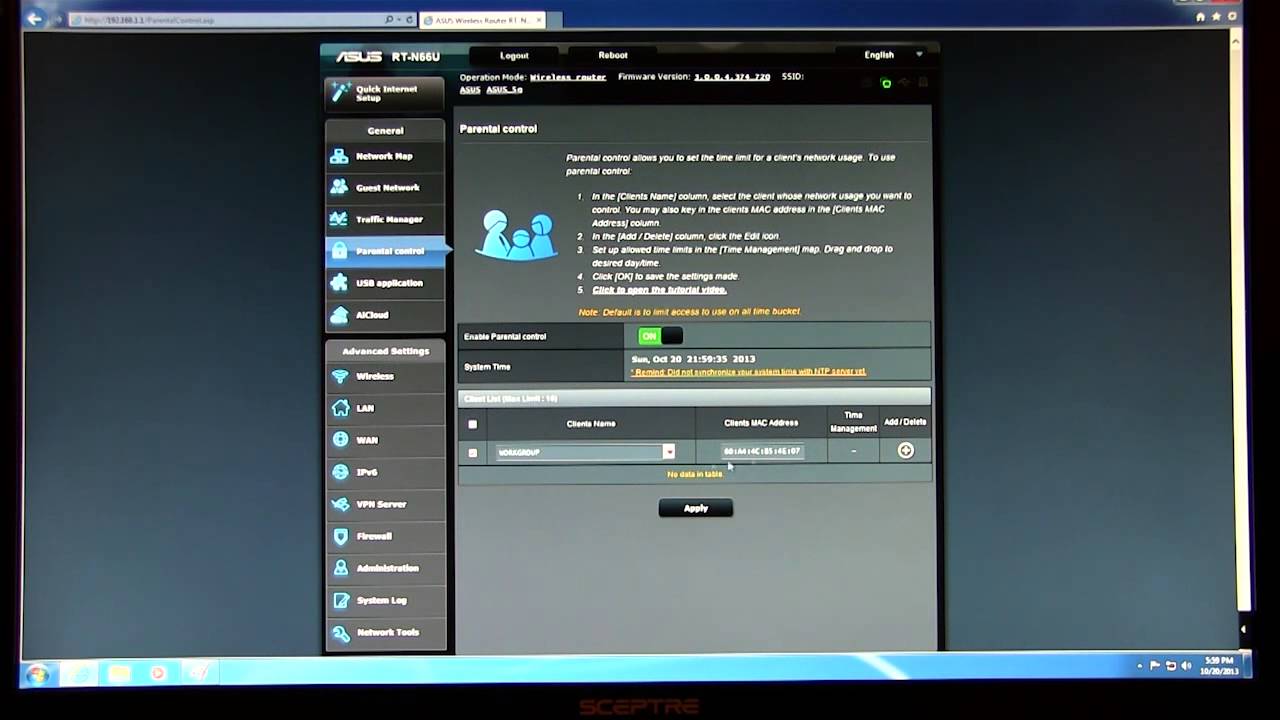Click the browser back arrow
Viewport: 1280px width, 720px height.
pos(35,19)
